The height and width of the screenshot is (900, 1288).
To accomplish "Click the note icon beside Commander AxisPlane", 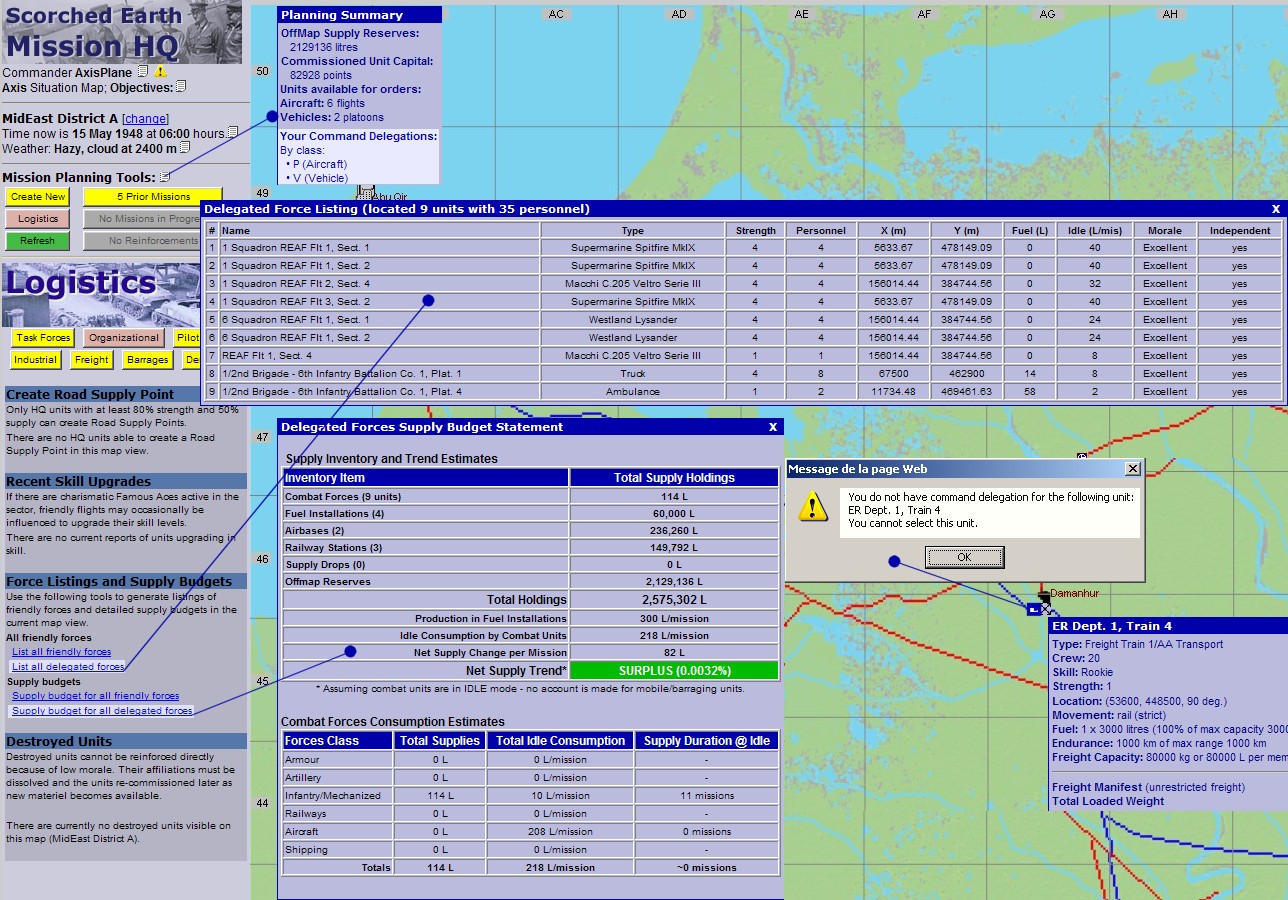I will click(x=143, y=72).
